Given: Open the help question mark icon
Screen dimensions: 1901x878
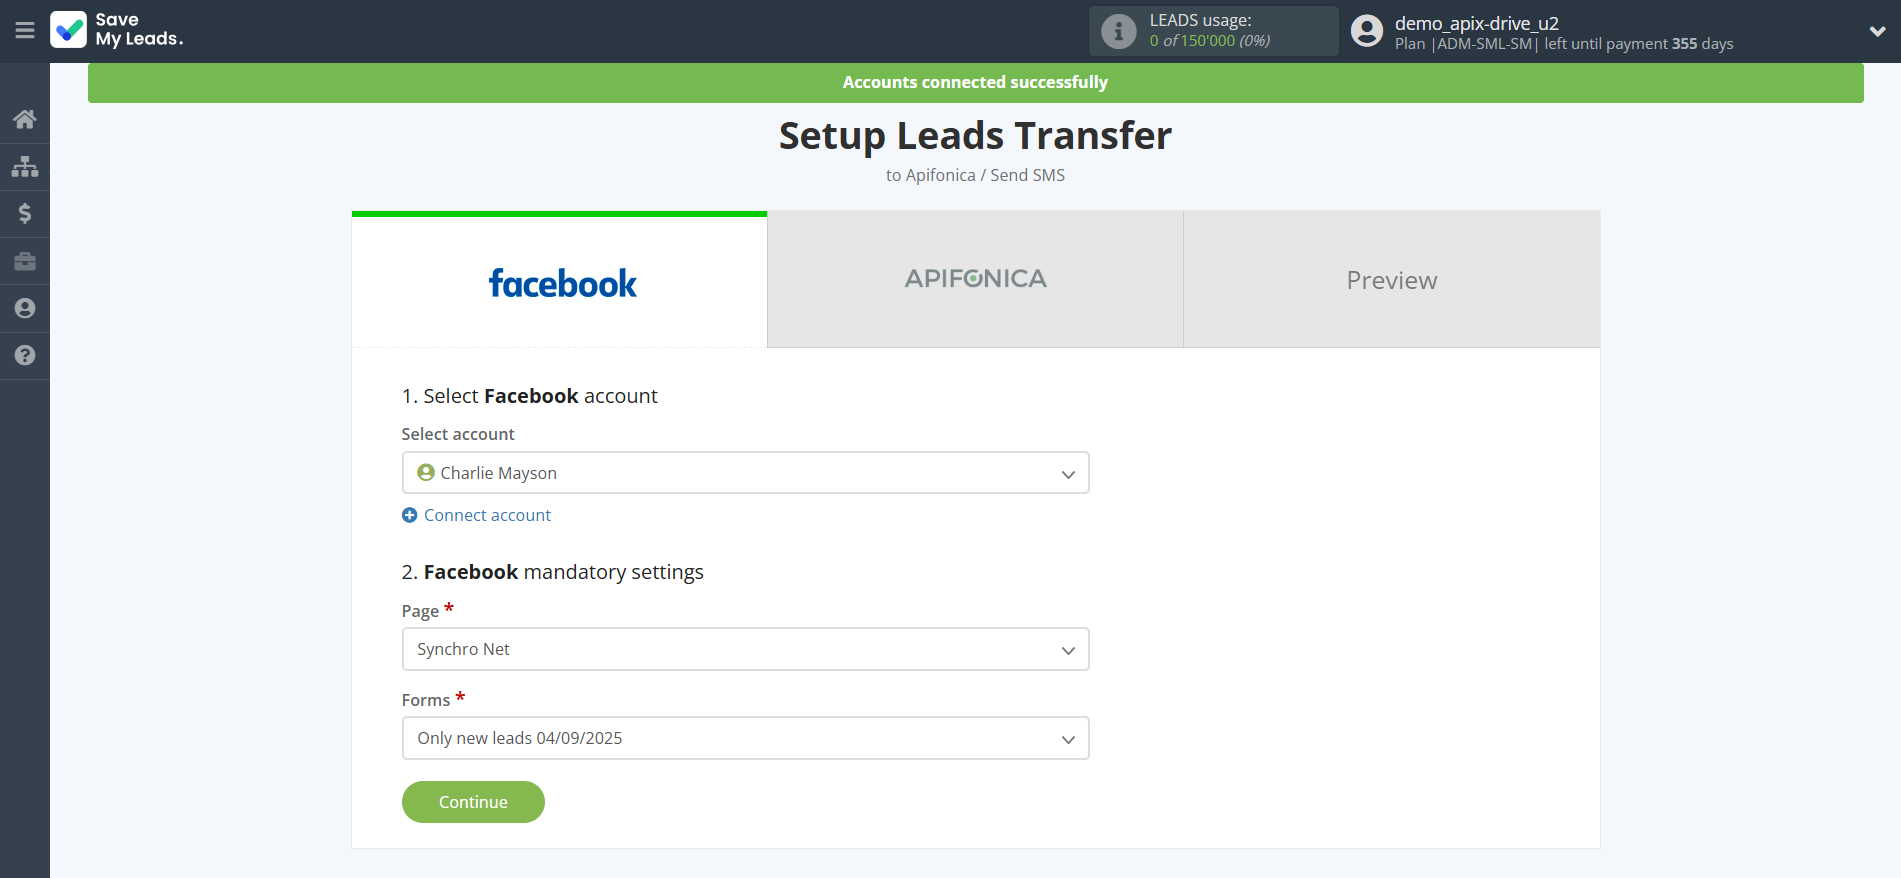Looking at the screenshot, I should pyautogui.click(x=25, y=355).
